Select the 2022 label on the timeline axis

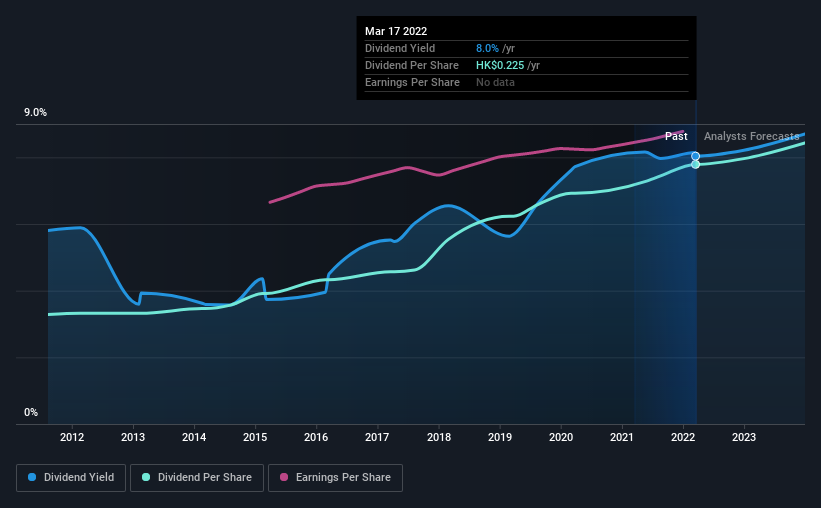[x=683, y=437]
